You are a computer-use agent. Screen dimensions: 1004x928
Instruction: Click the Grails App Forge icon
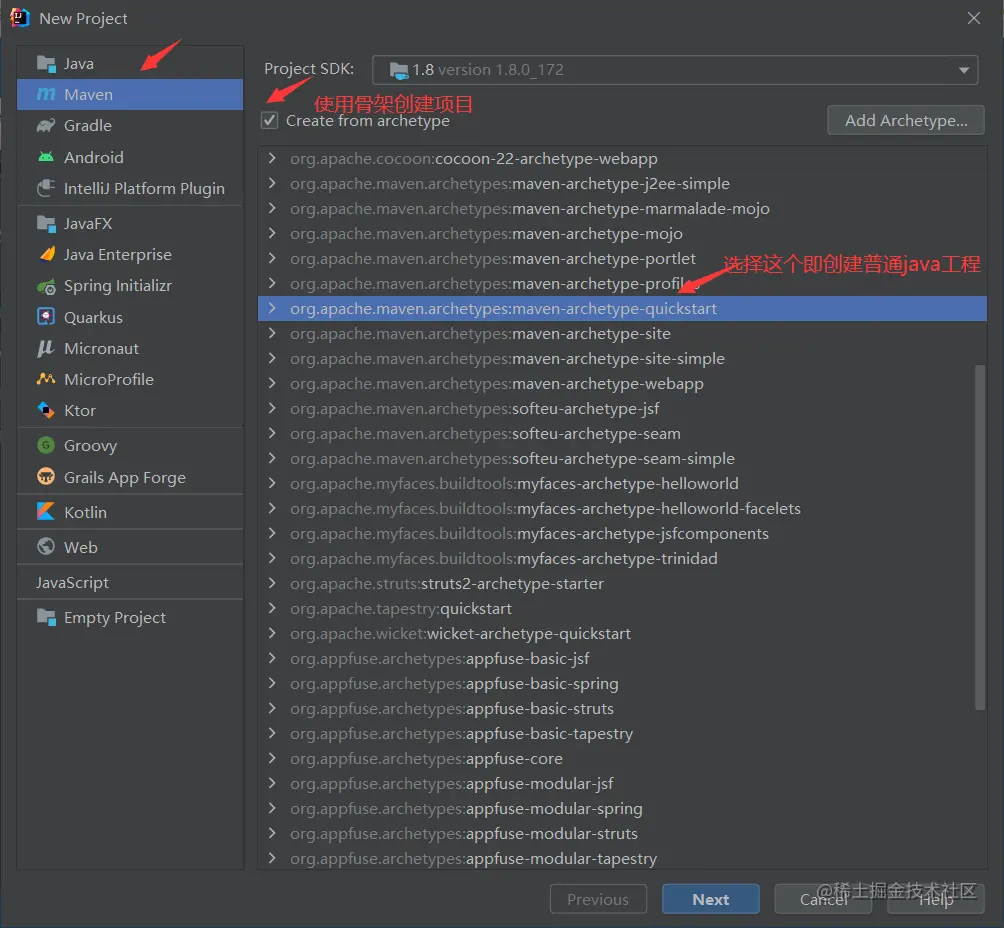pyautogui.click(x=46, y=476)
